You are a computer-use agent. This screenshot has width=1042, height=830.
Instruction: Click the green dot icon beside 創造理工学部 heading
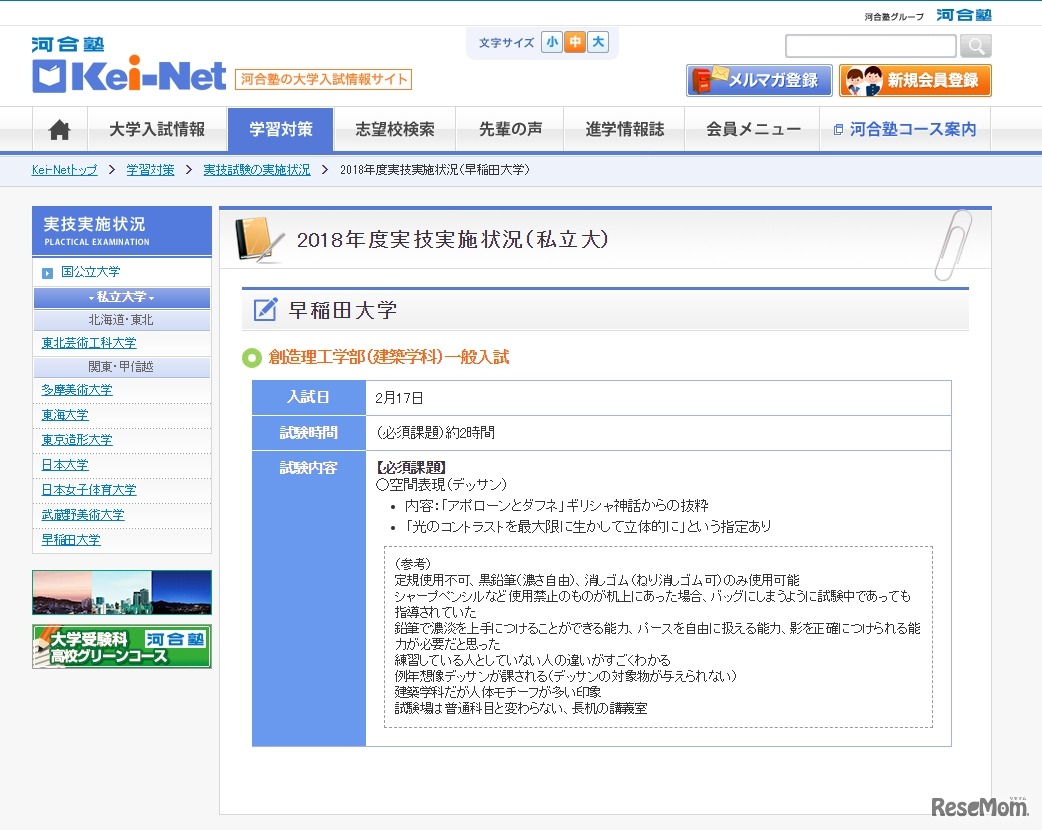[x=251, y=358]
